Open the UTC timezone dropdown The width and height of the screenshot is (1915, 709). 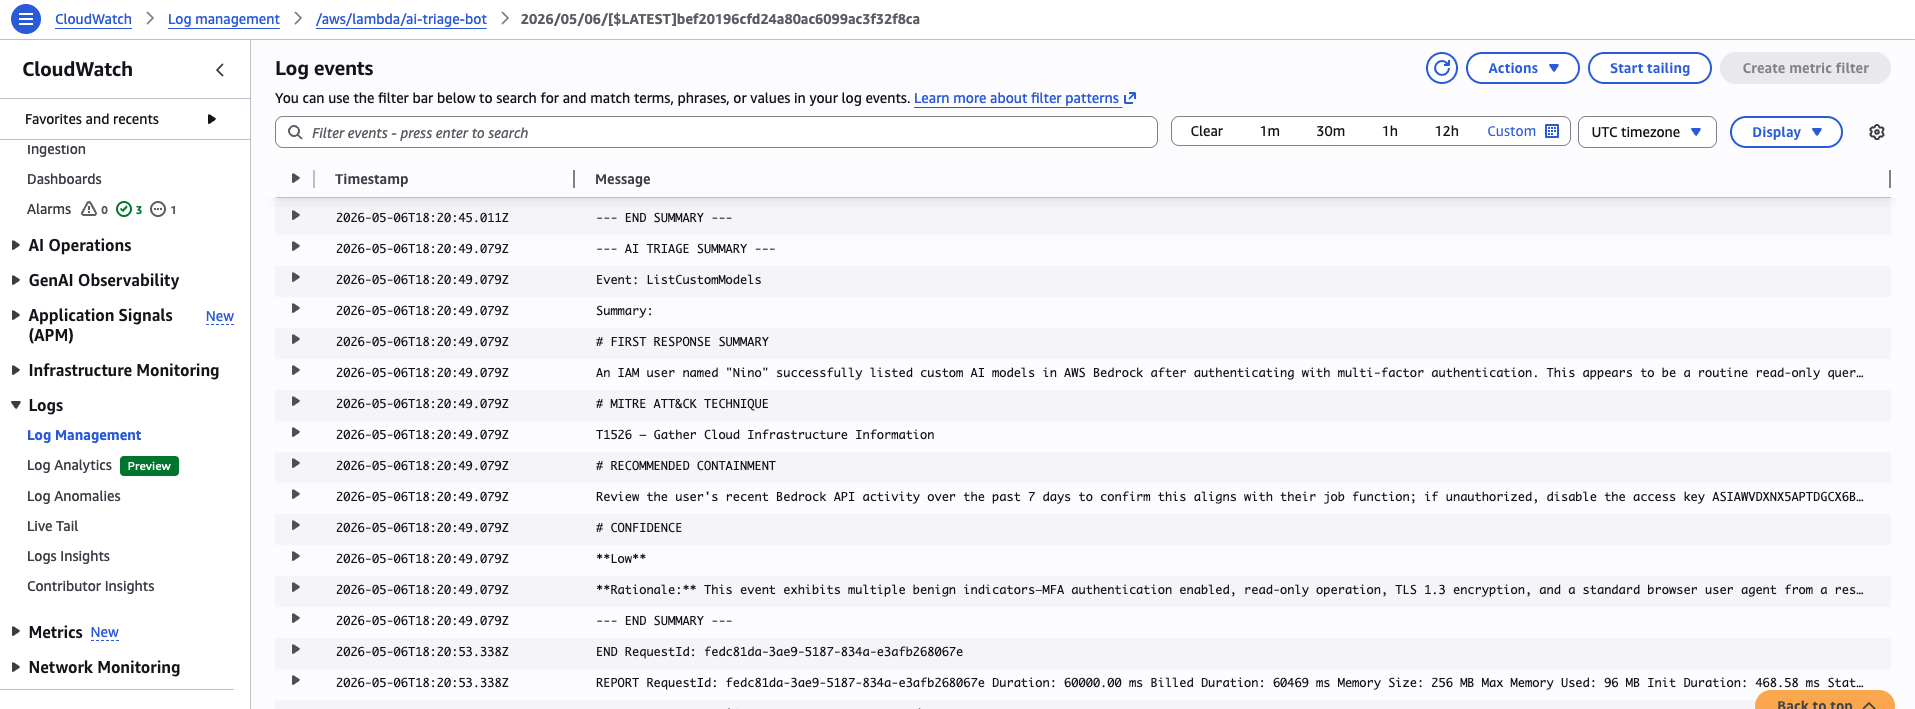[1646, 132]
